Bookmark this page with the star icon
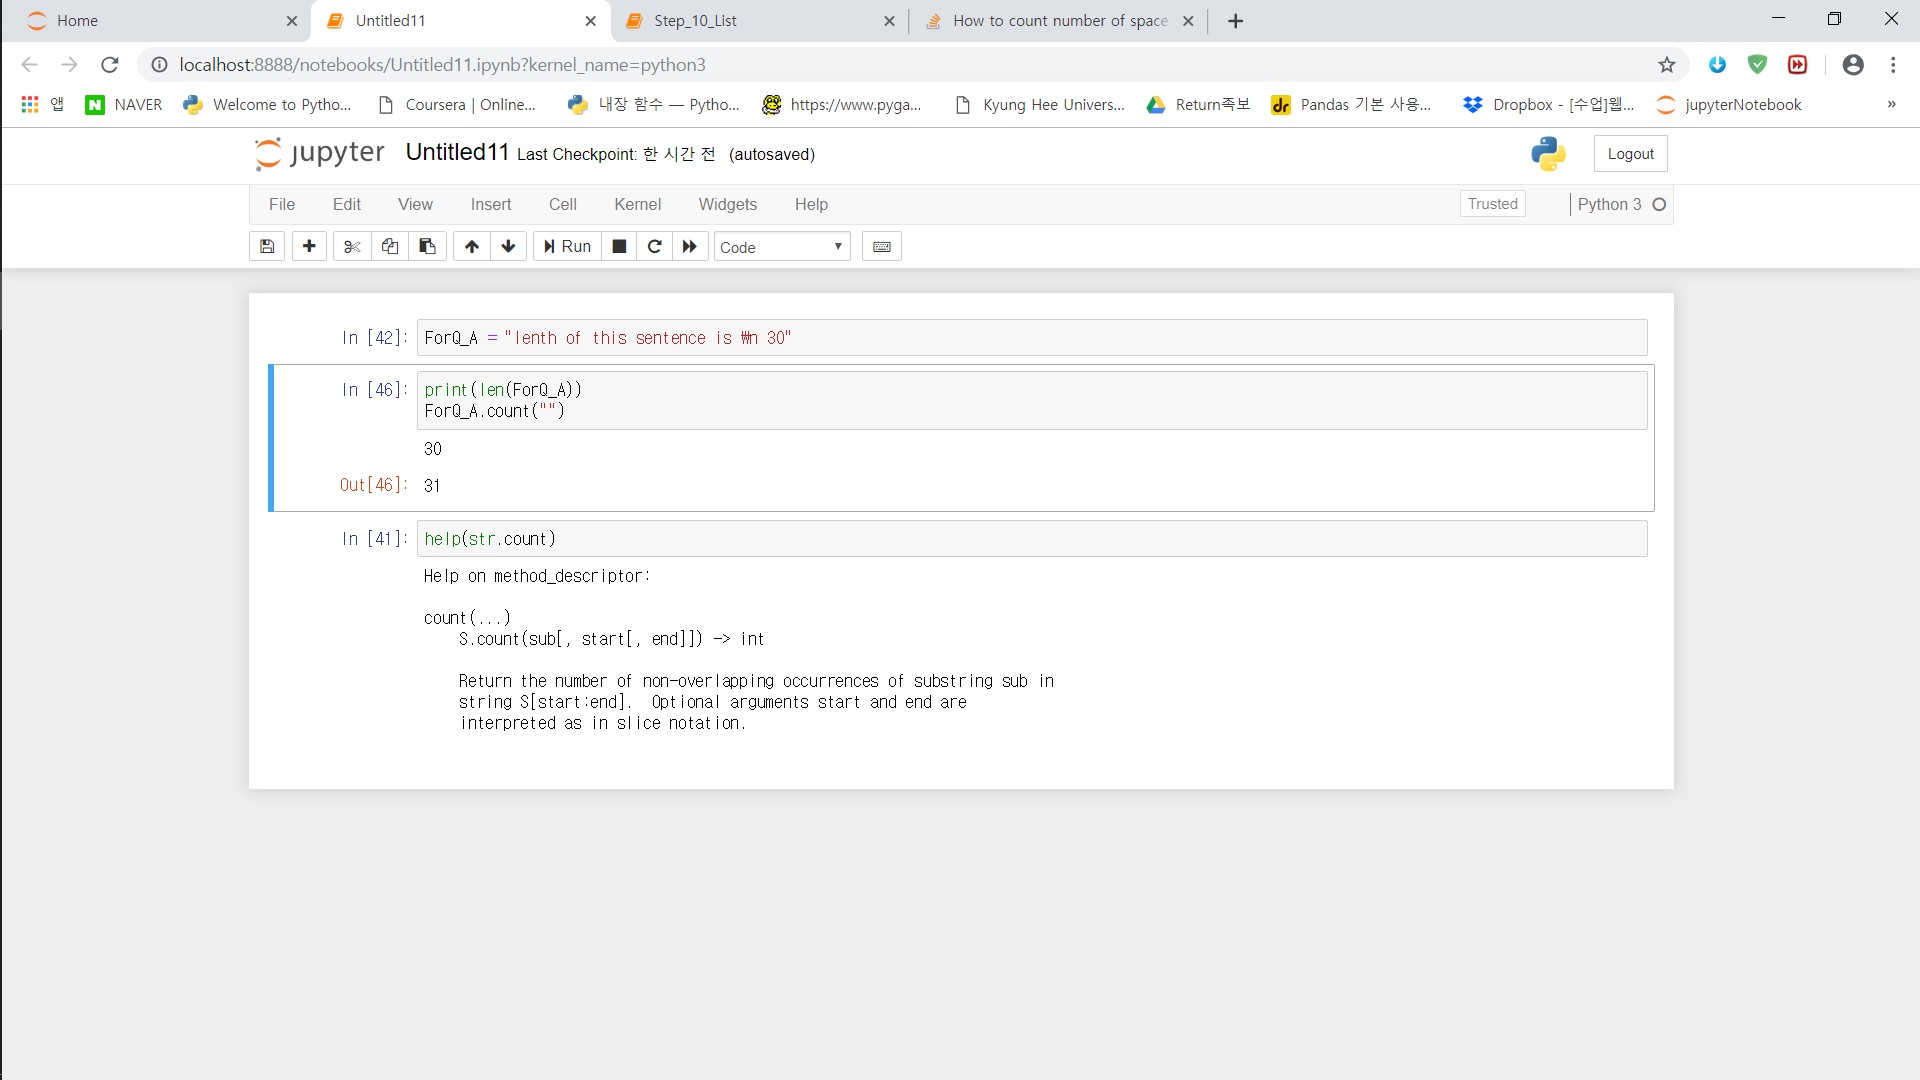1920x1080 pixels. (x=1667, y=65)
